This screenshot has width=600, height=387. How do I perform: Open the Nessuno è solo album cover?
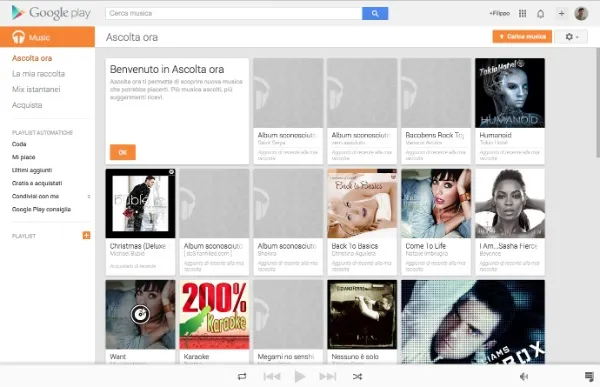point(362,315)
